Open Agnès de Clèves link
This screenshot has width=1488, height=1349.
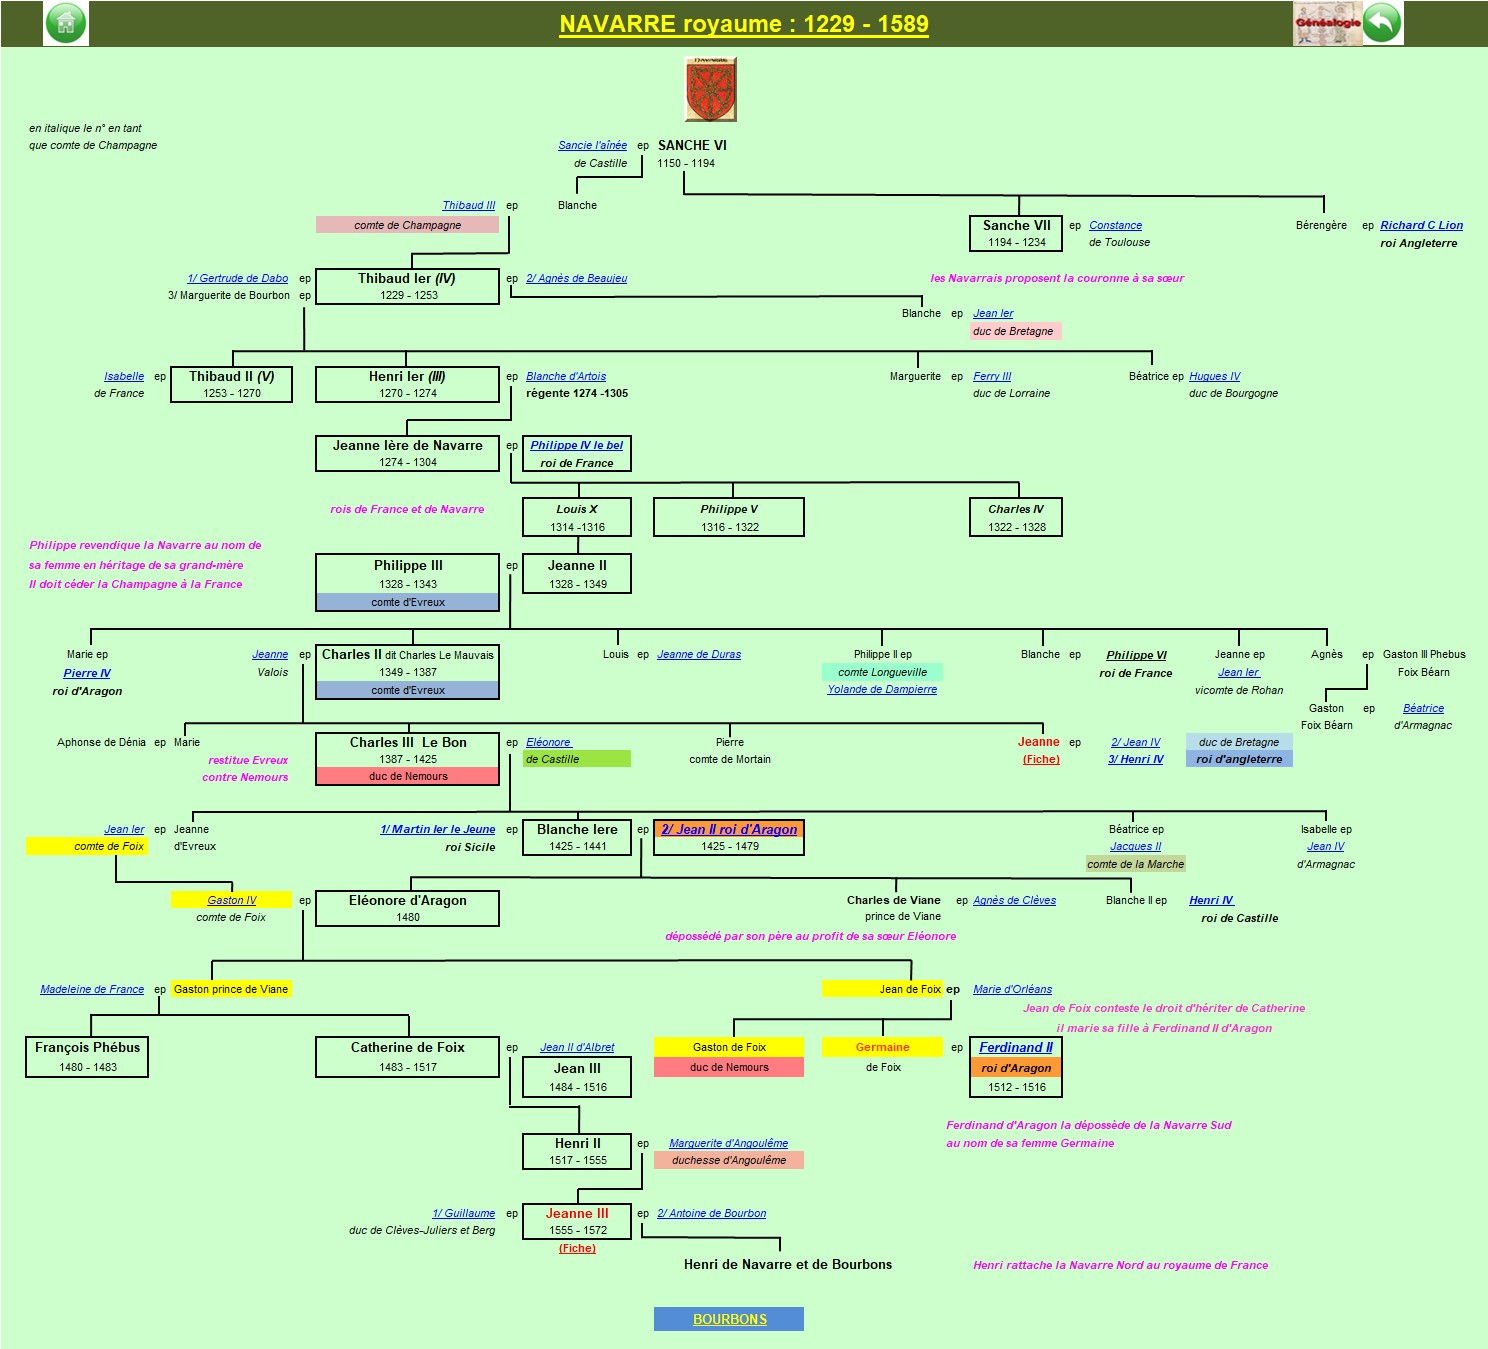pyautogui.click(x=1014, y=900)
